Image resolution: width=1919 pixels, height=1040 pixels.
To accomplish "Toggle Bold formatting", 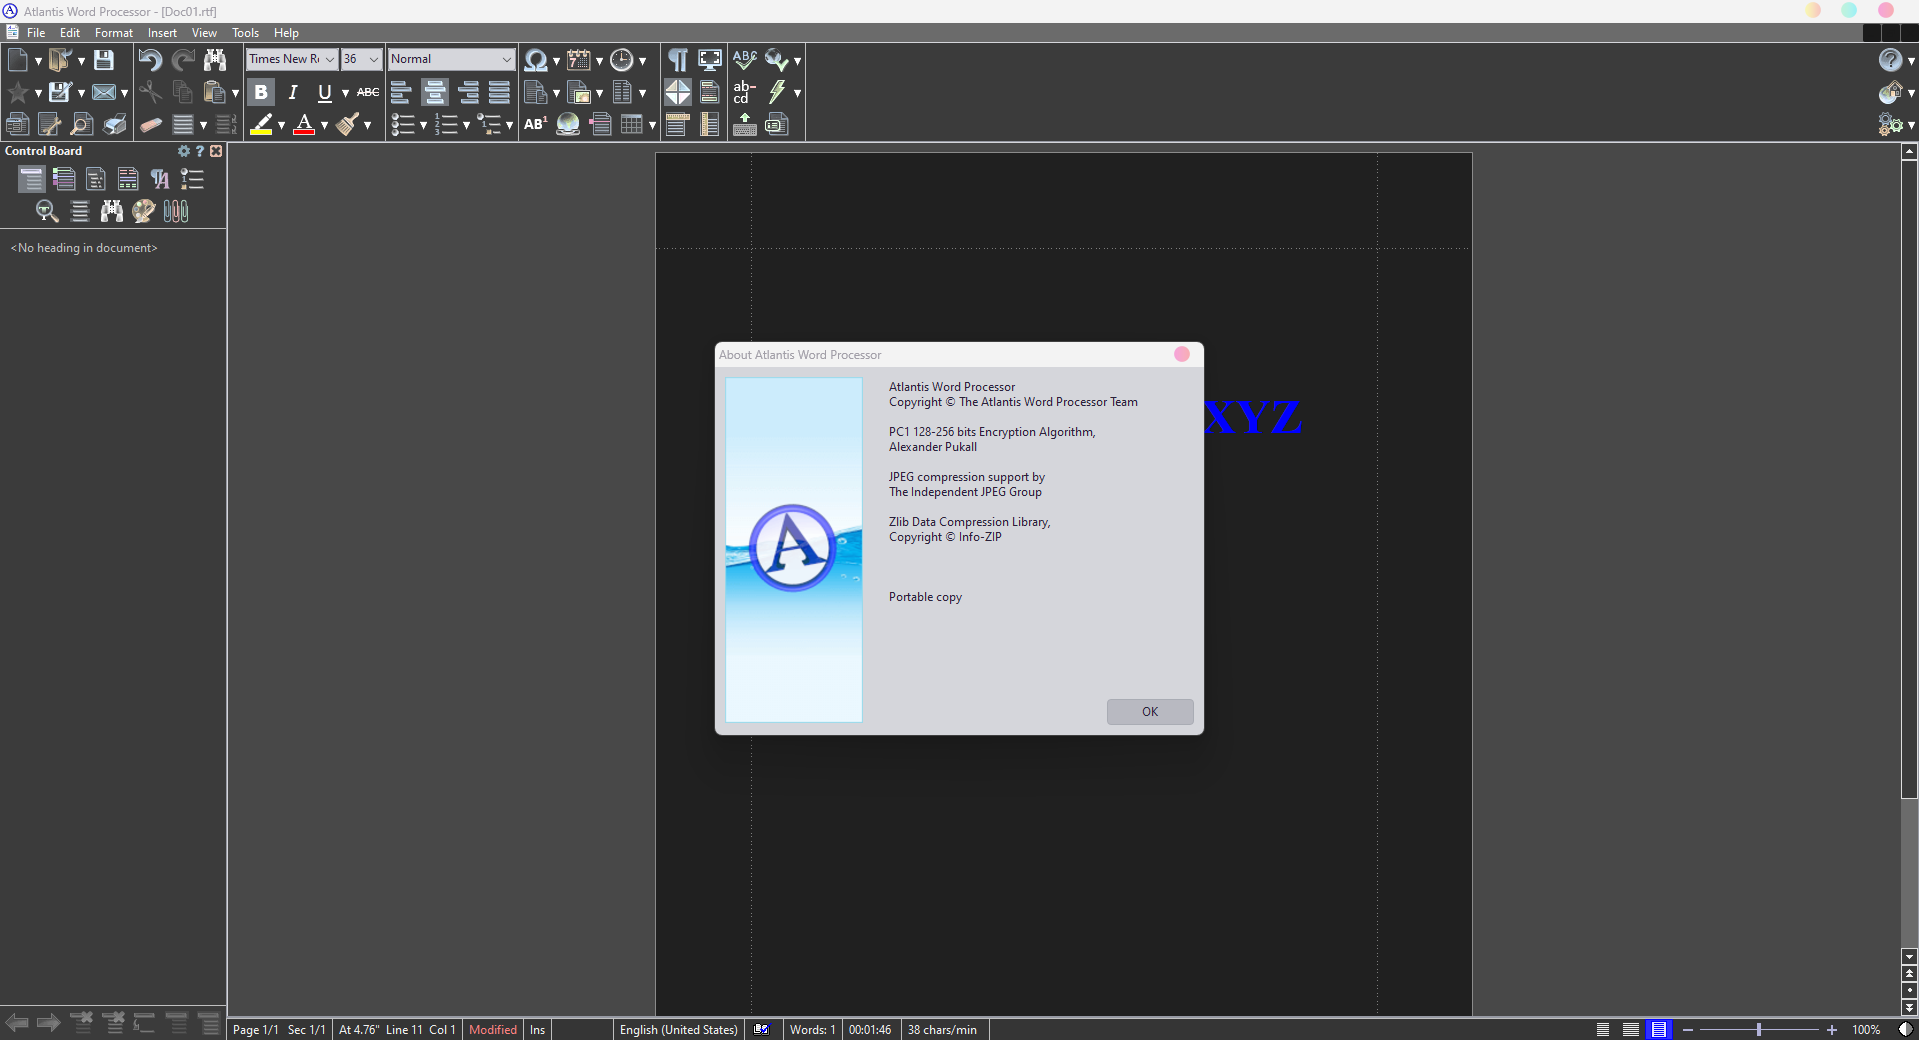I will coord(261,93).
